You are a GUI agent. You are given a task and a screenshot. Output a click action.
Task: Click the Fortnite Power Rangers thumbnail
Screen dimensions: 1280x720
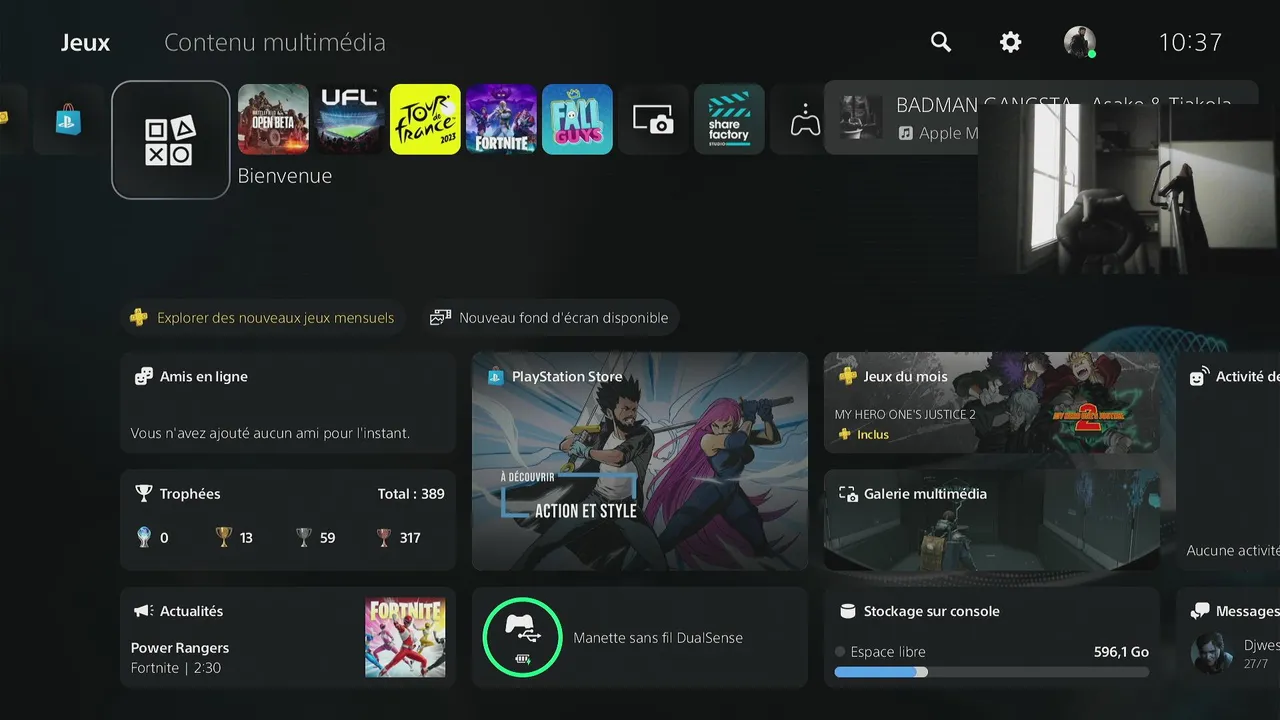tap(405, 637)
